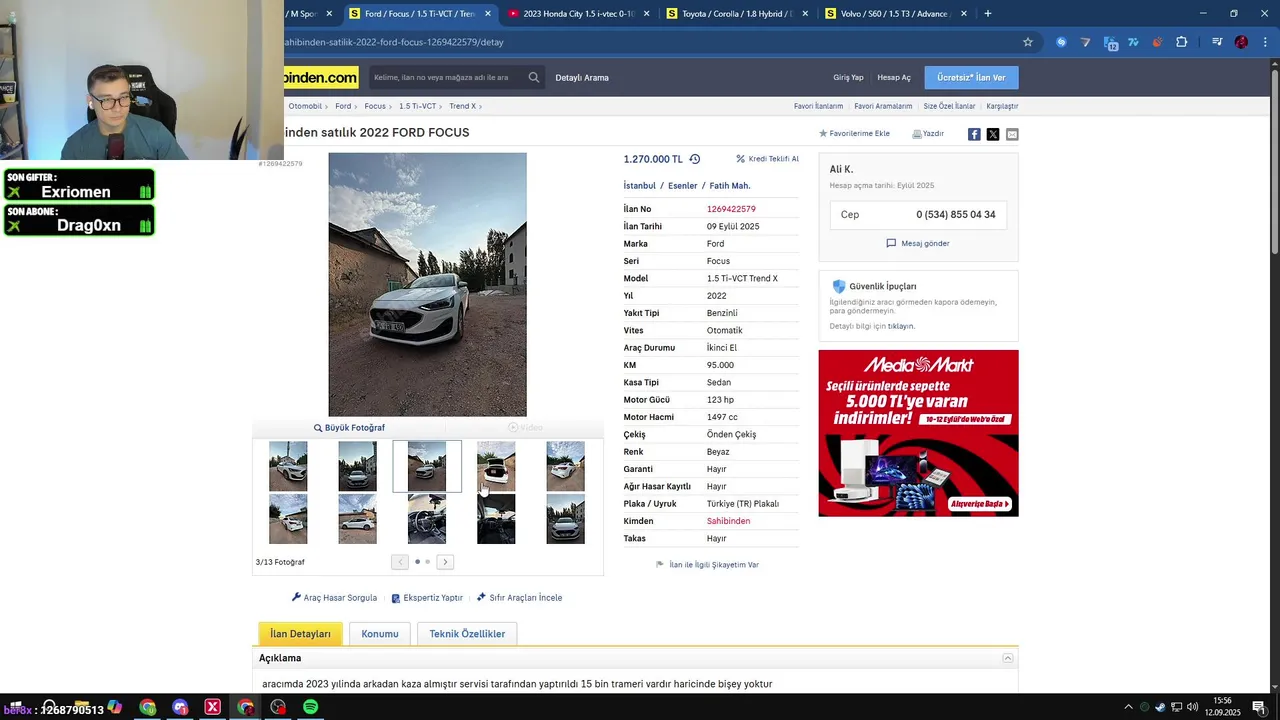Viewport: 1280px width, 720px height.
Task: Click Esenler district link
Action: pyautogui.click(x=683, y=186)
